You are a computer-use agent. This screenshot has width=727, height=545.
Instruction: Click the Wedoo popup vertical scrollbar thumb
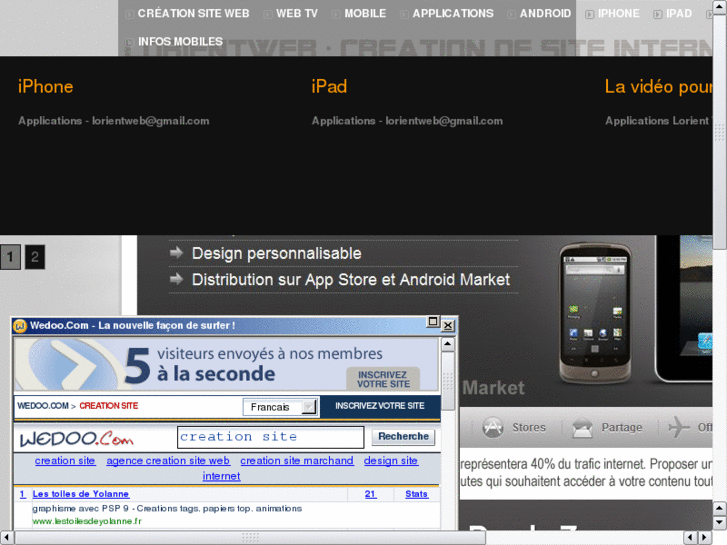click(x=447, y=381)
